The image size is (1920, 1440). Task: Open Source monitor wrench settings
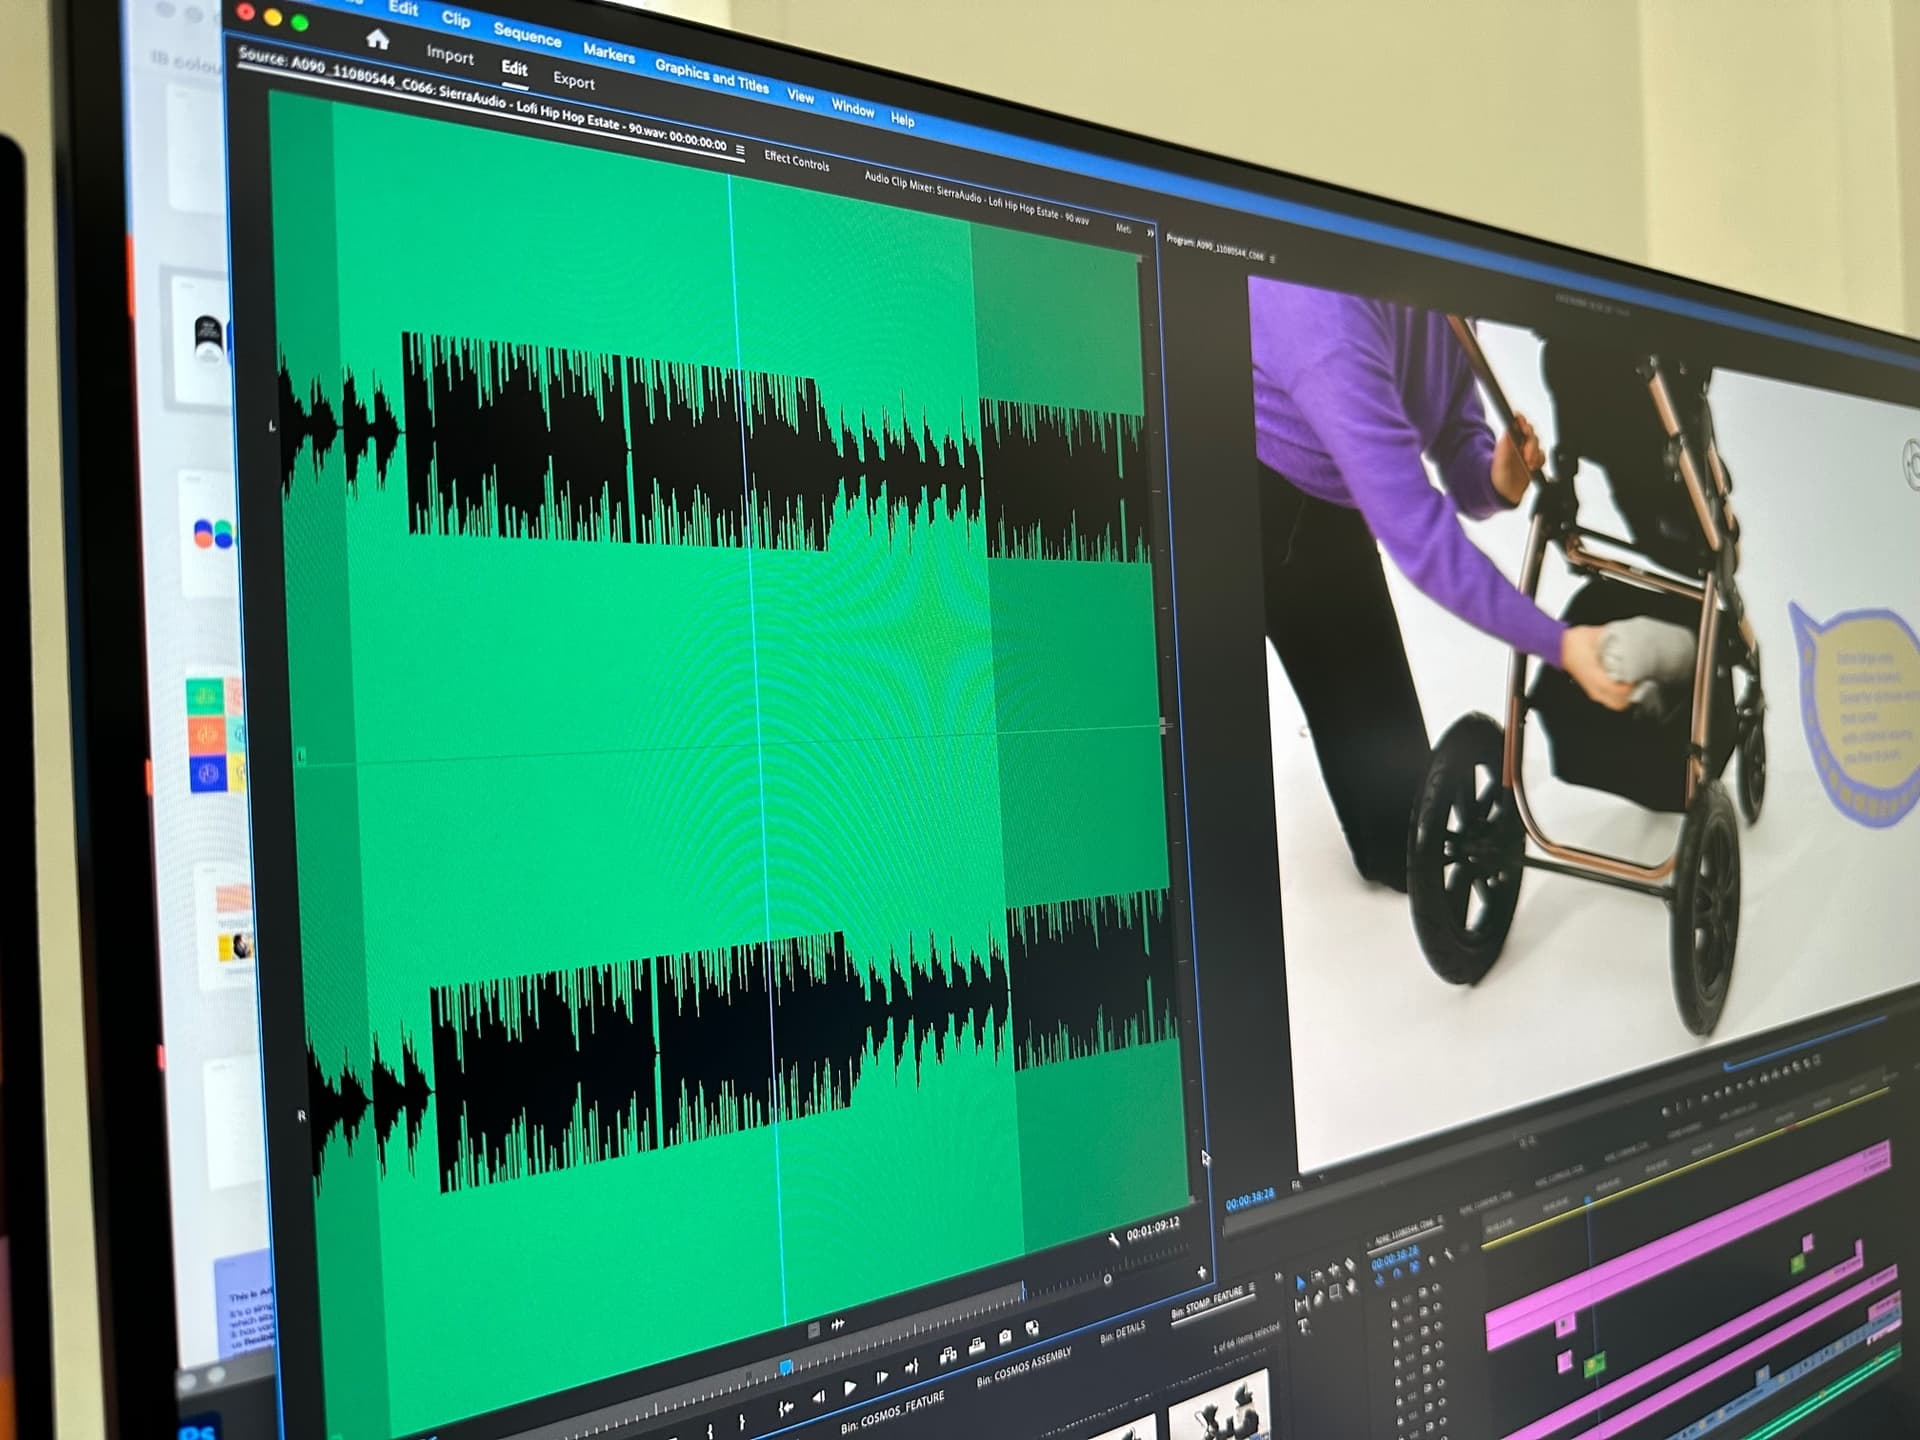[1114, 1240]
